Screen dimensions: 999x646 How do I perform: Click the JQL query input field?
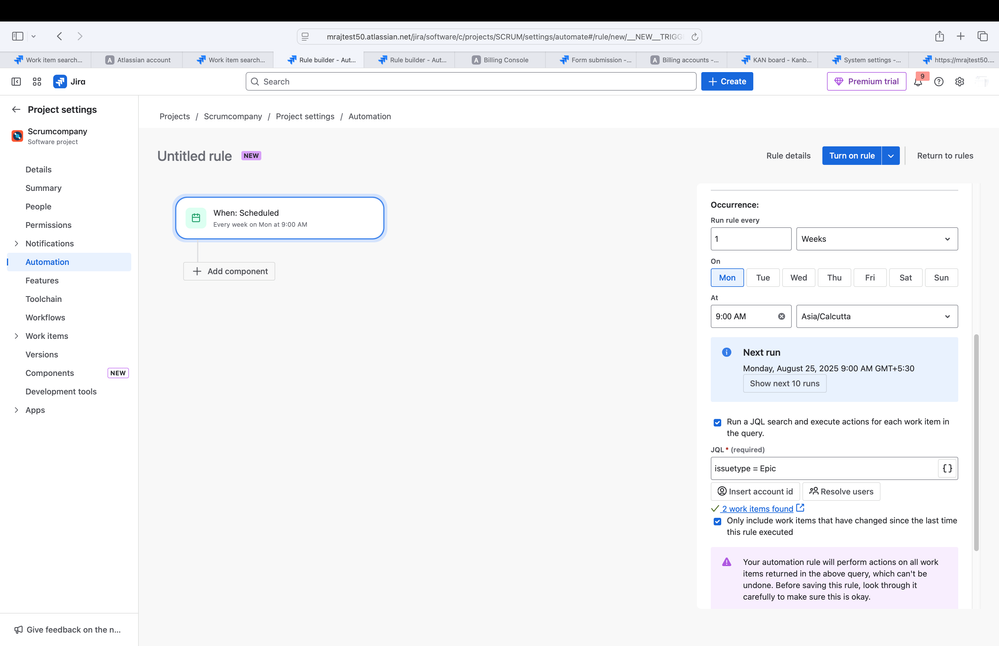click(x=824, y=468)
